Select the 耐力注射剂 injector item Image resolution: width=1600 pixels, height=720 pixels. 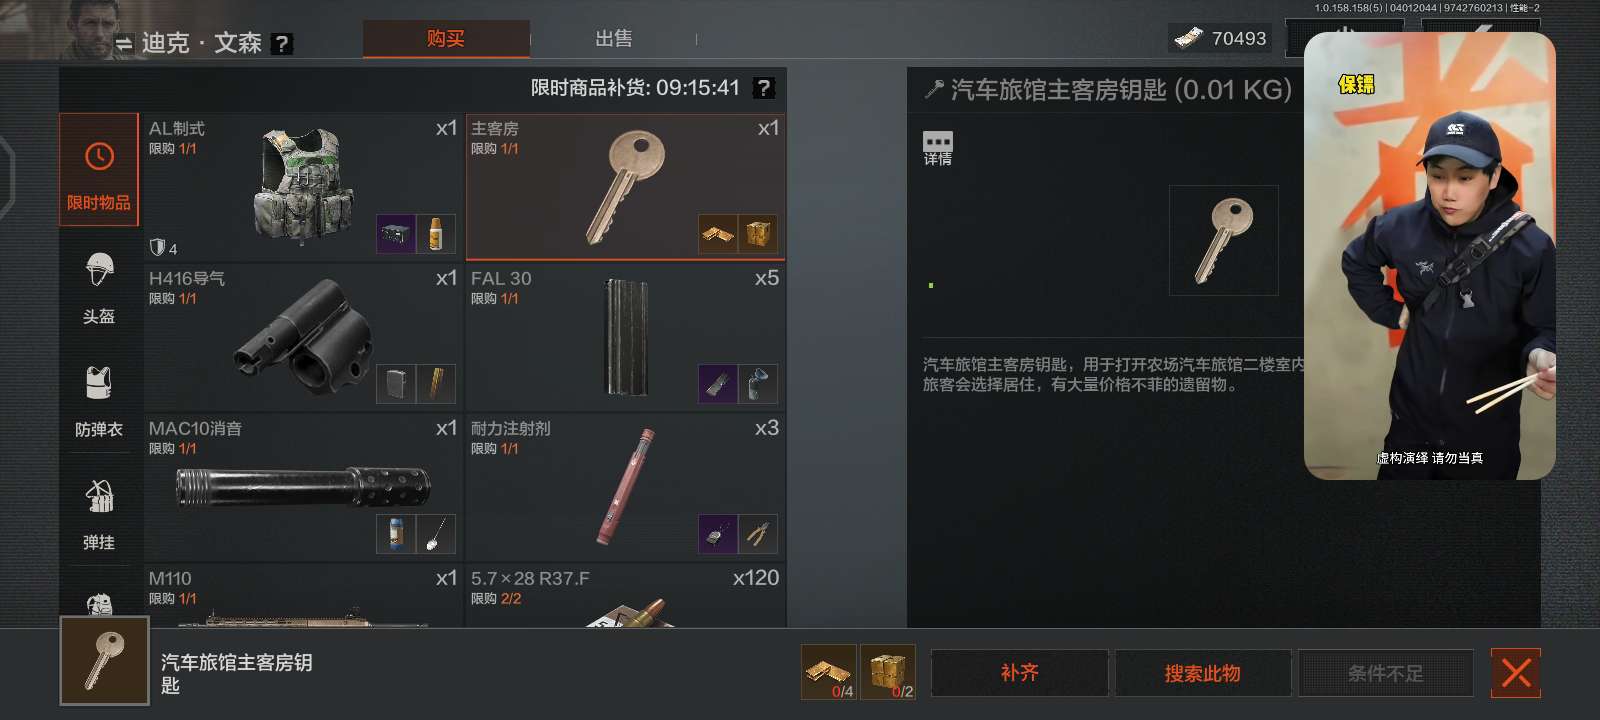coord(625,487)
